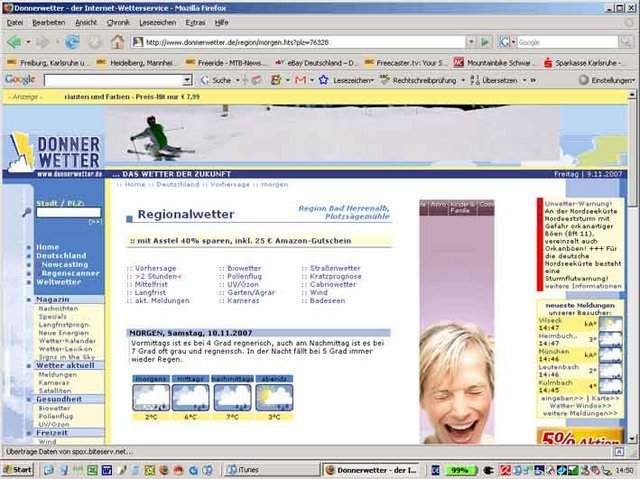
Task: Switch to the iTunes taskbar button
Action: [x=271, y=470]
